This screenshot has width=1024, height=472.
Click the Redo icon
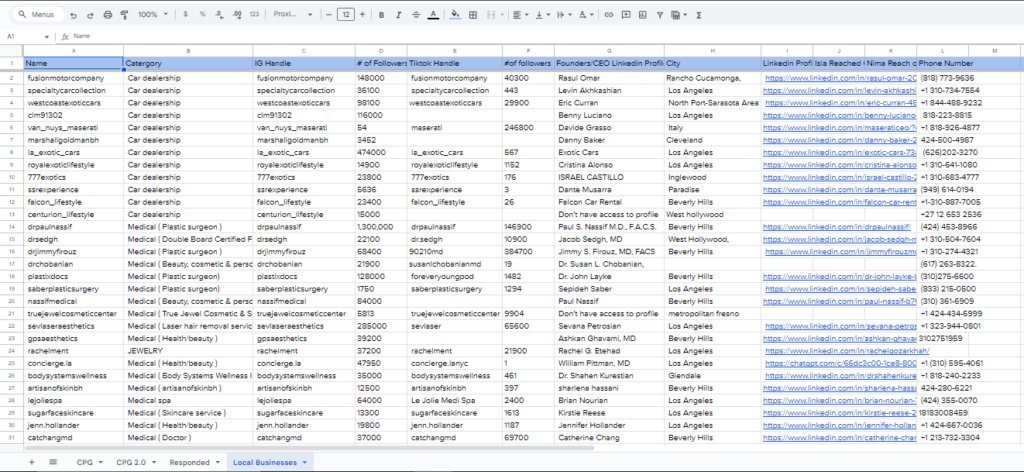(x=90, y=14)
